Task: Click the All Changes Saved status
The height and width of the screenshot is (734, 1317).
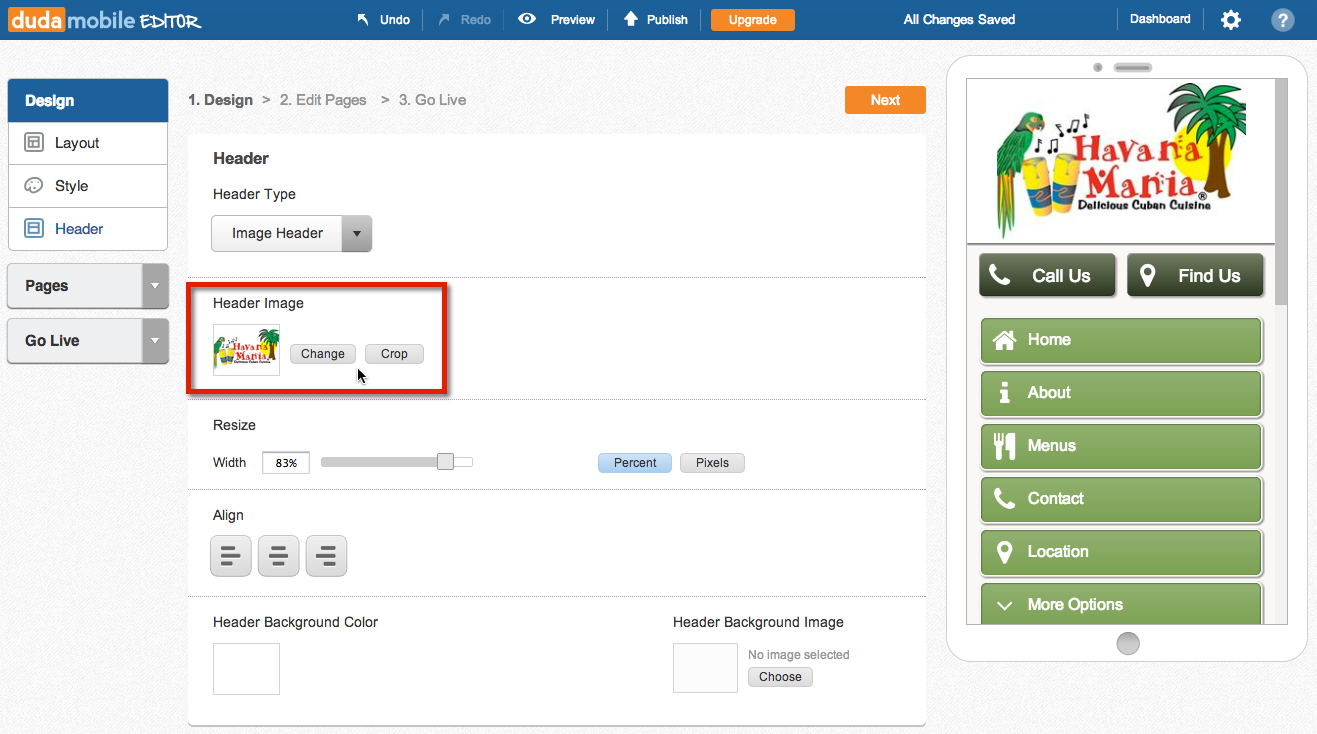Action: click(x=959, y=19)
